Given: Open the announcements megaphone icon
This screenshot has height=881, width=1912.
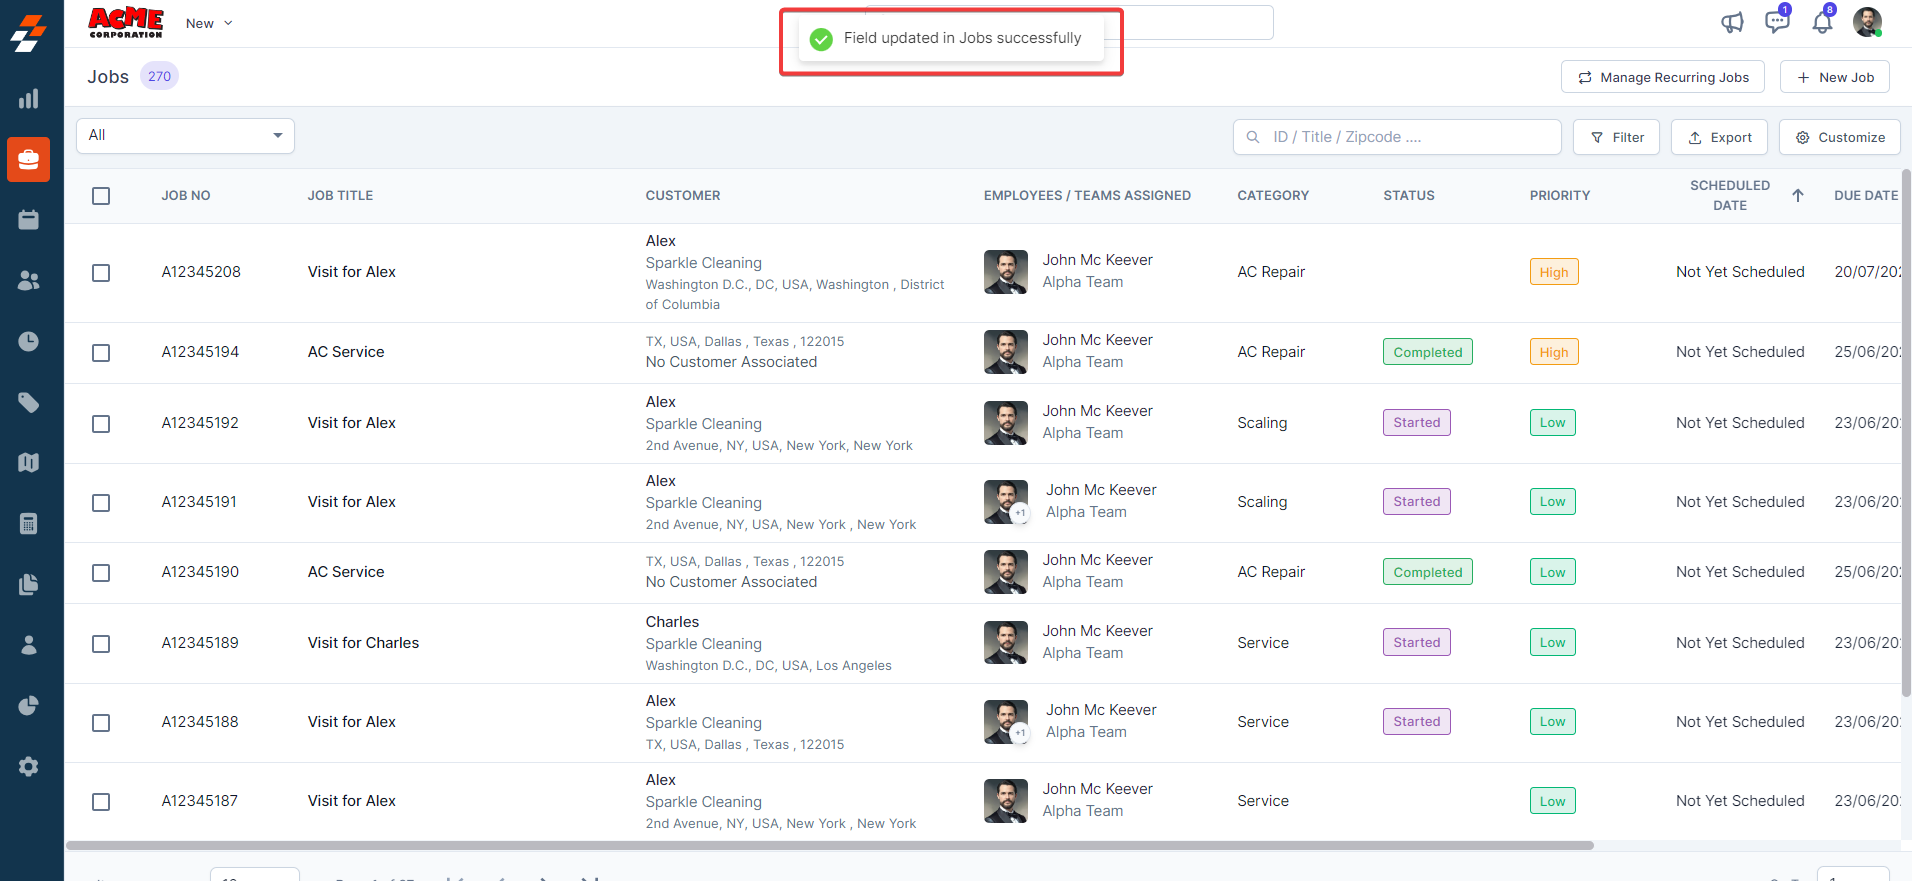Looking at the screenshot, I should 1732,22.
